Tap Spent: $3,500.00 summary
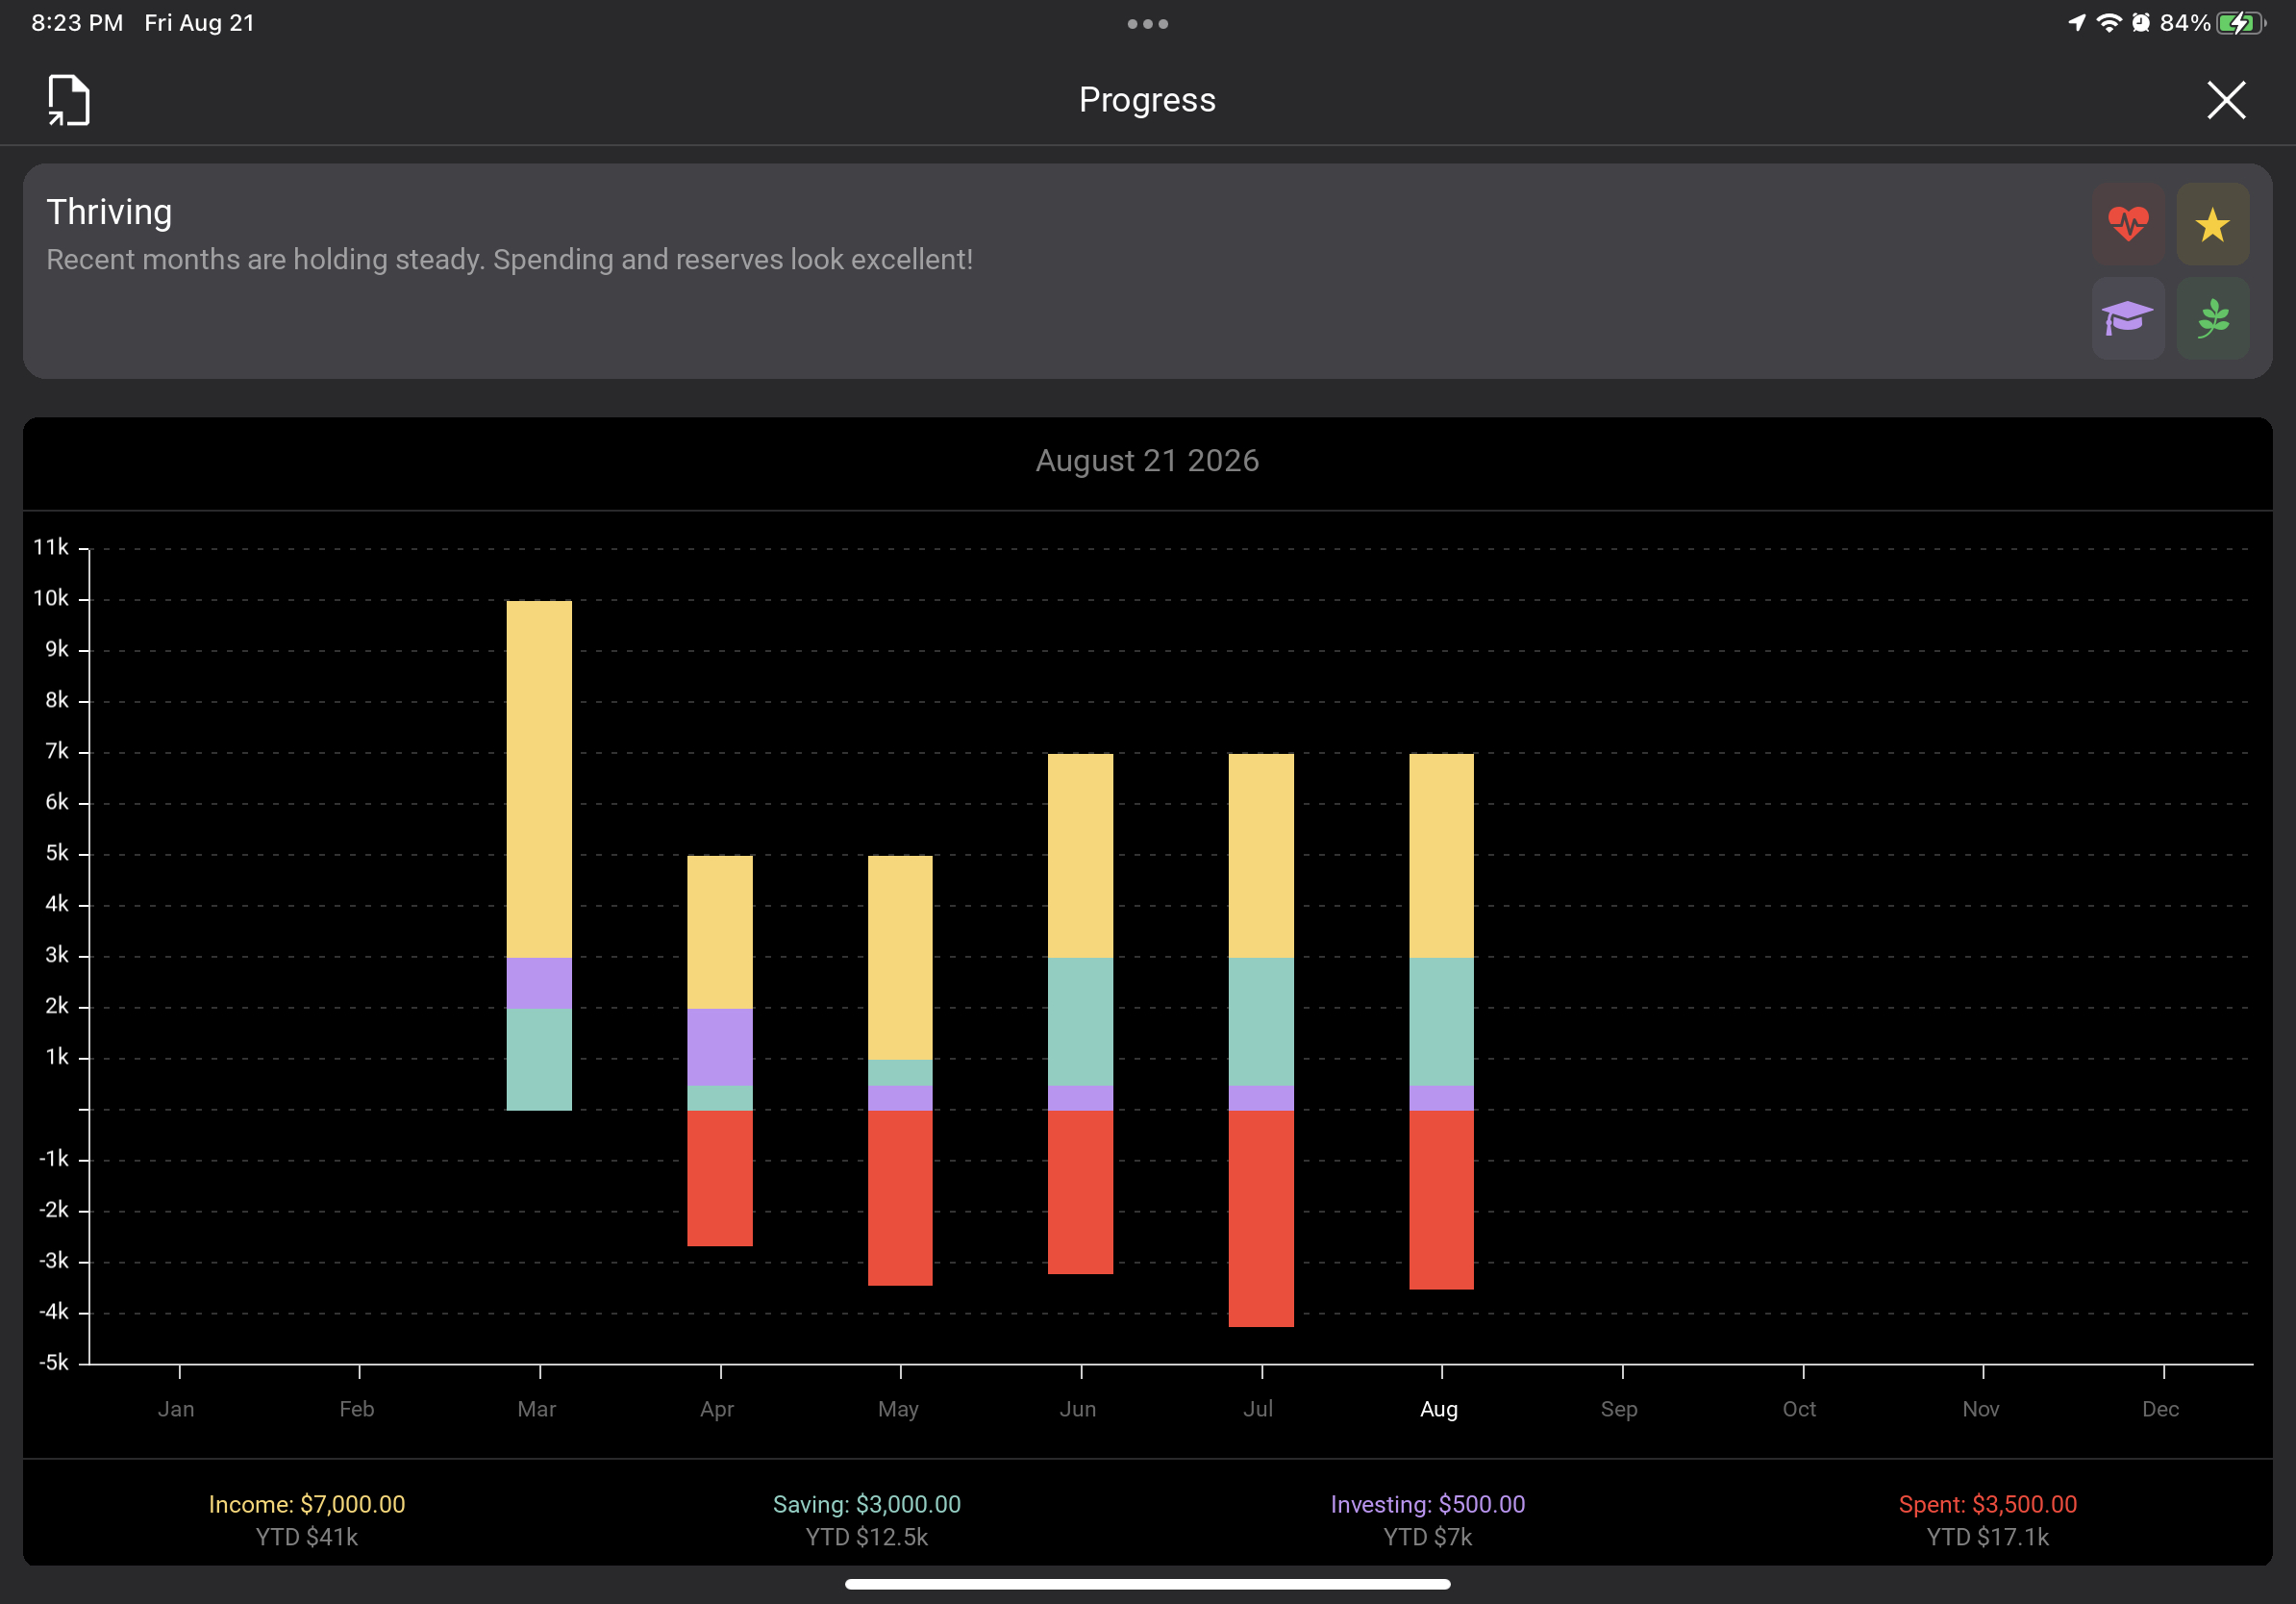 point(1988,1504)
